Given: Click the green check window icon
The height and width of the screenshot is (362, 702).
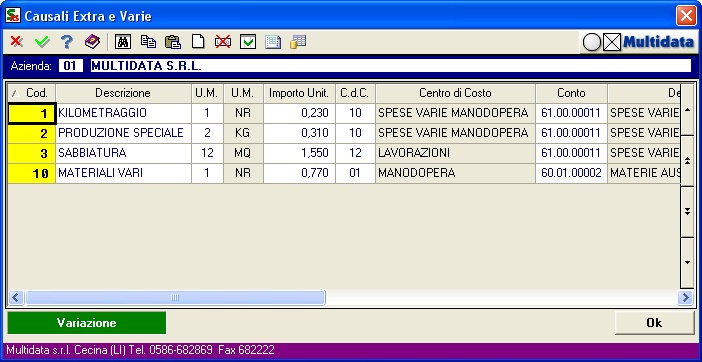Looking at the screenshot, I should tap(248, 42).
